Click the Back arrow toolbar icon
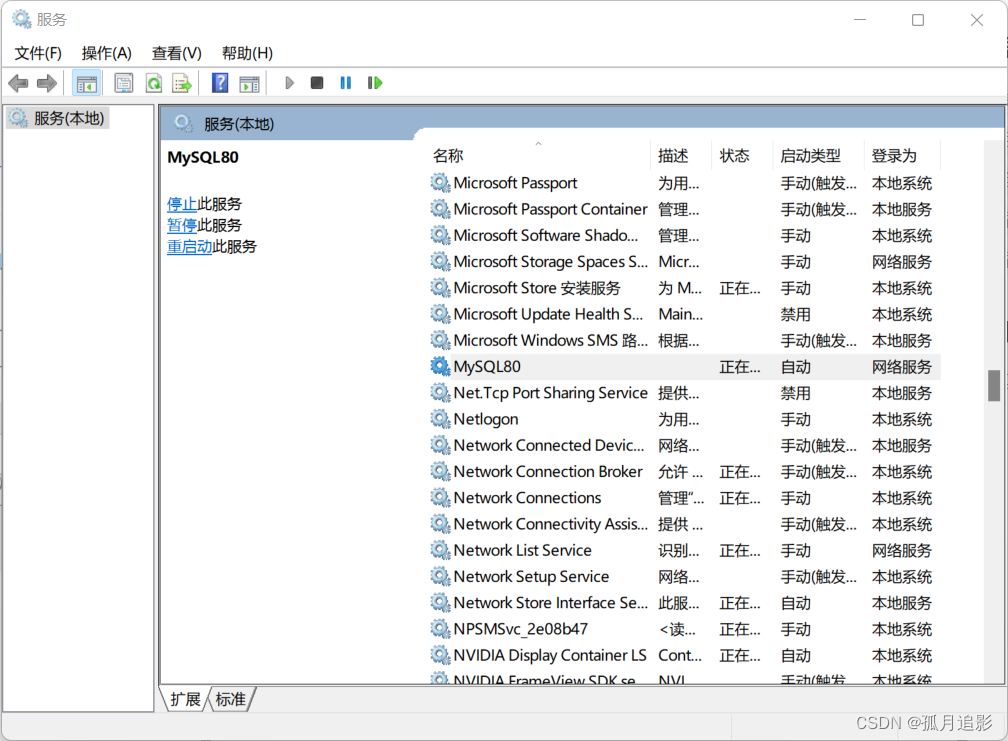1008x741 pixels. click(19, 83)
